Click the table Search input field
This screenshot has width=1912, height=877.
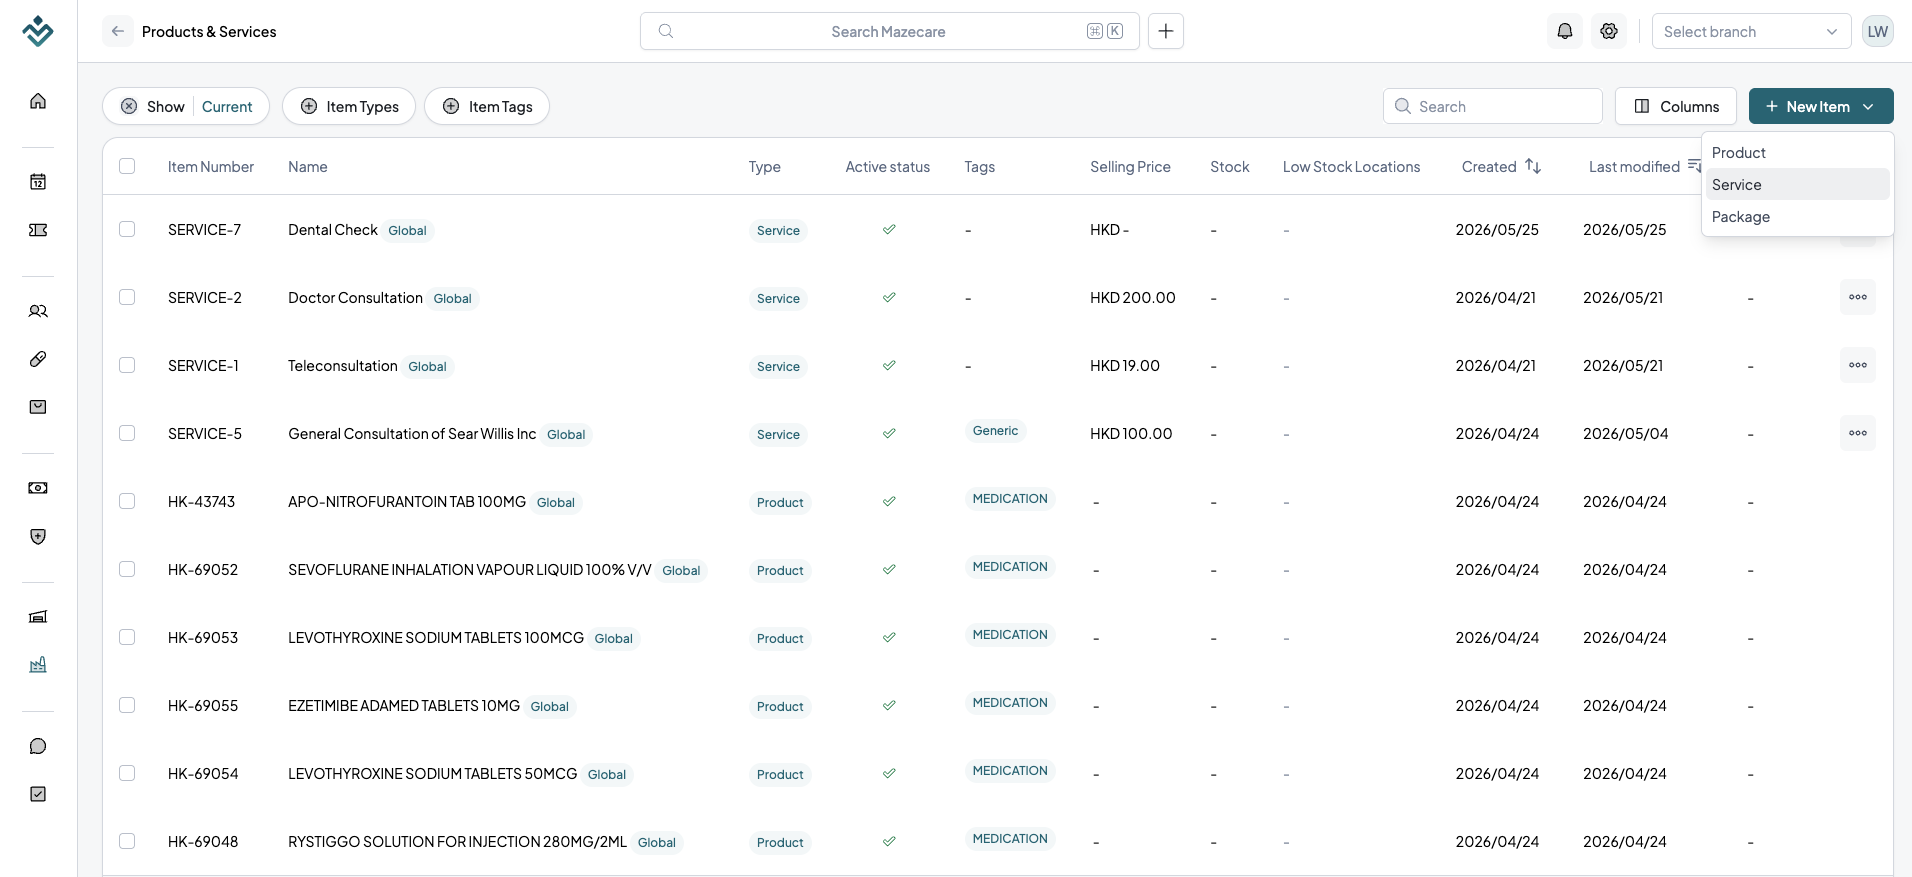point(1493,106)
